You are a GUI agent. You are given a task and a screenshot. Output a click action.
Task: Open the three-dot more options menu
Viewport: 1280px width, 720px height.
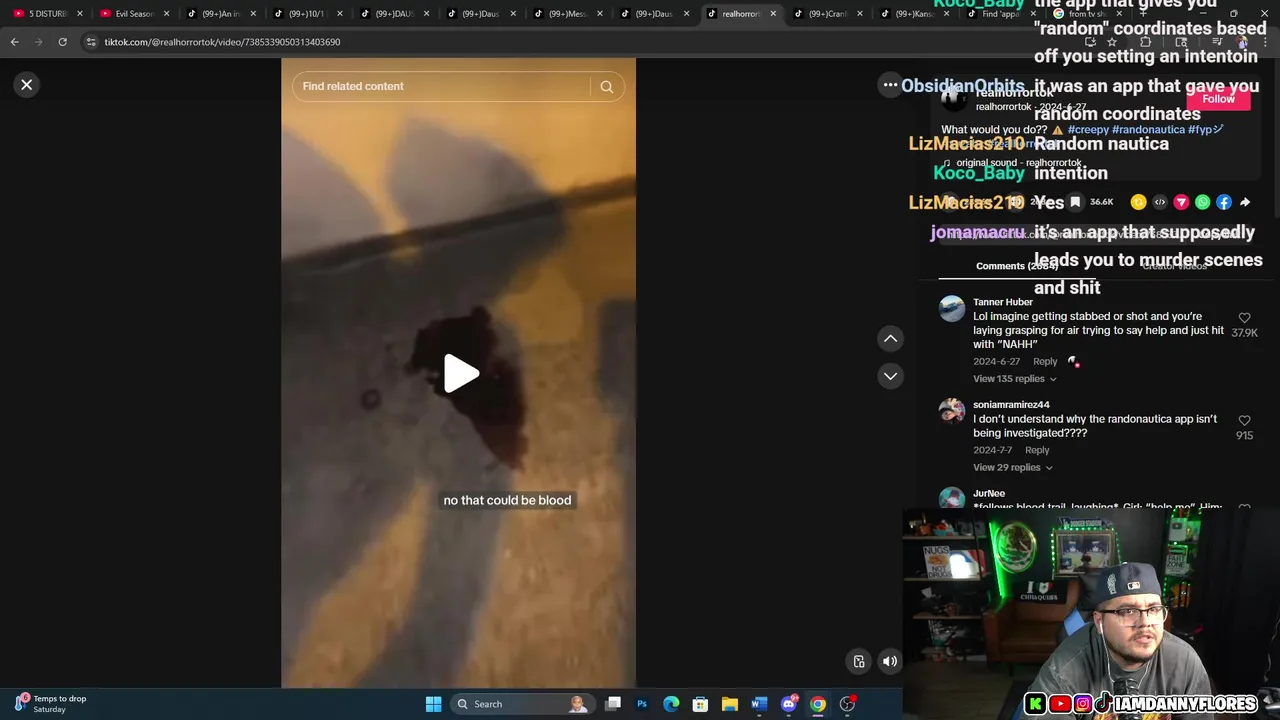tap(890, 85)
